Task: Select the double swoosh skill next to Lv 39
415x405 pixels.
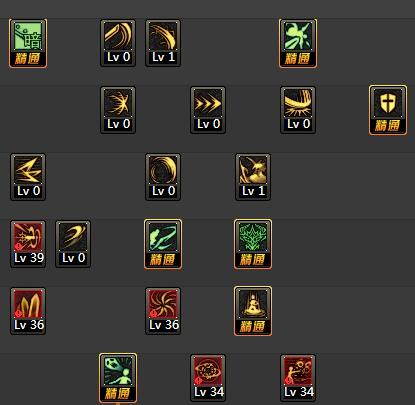Action: pos(73,244)
